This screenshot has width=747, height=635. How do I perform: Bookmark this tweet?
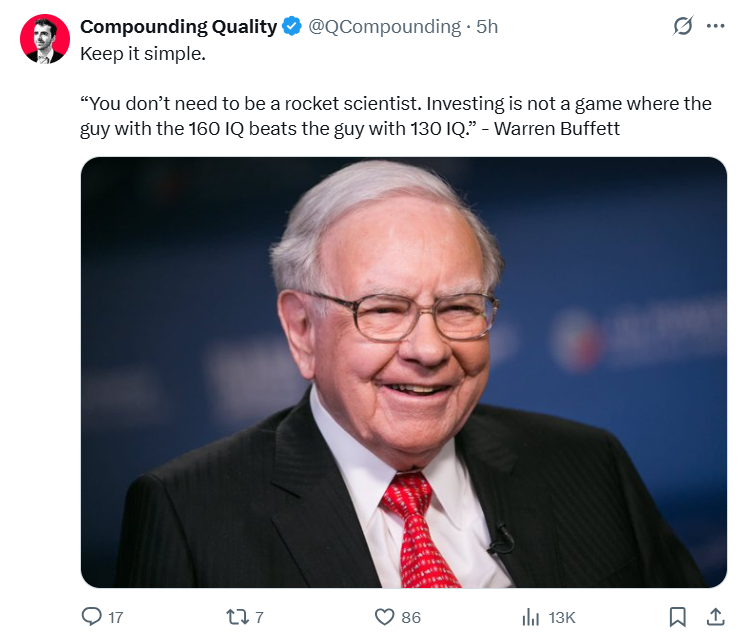(677, 617)
